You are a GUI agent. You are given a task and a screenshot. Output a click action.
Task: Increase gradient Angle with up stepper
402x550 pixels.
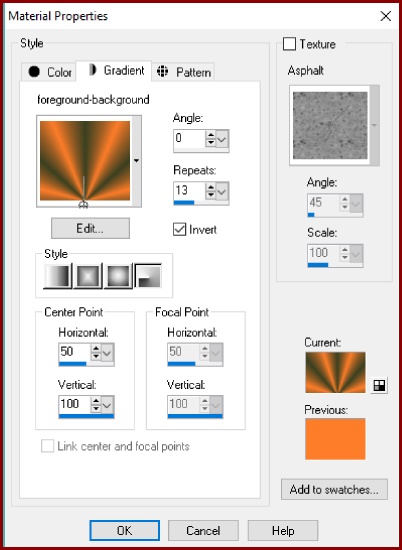(210, 135)
